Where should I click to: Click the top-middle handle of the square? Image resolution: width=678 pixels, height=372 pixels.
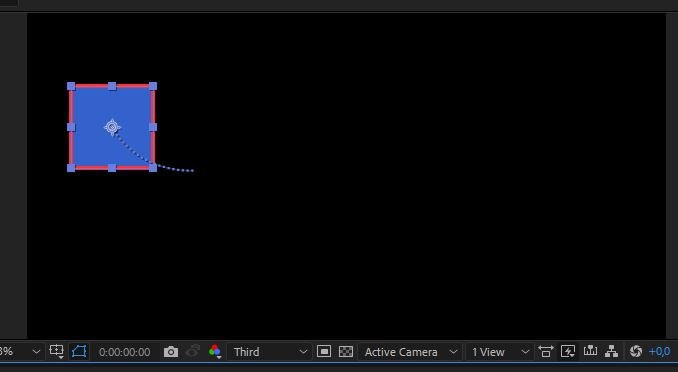pyautogui.click(x=112, y=86)
